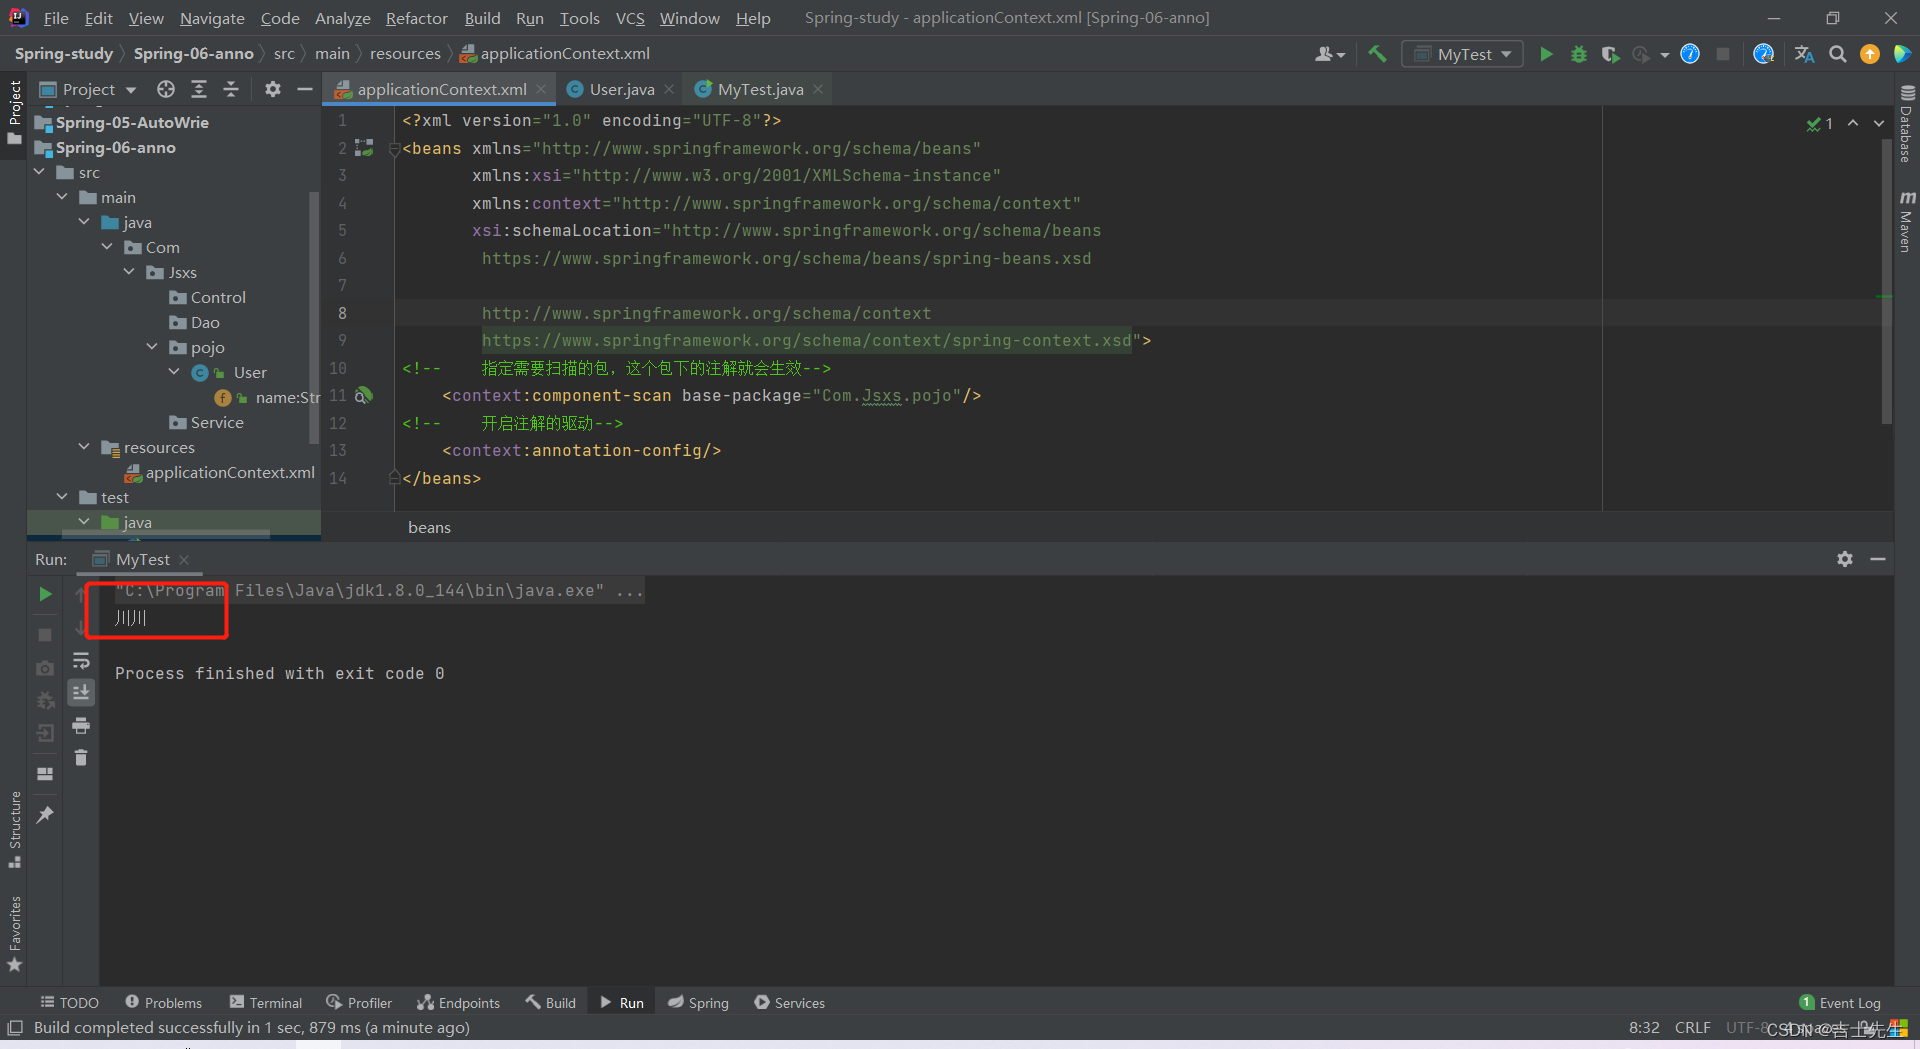Collapse the pojo package

pos(152,347)
